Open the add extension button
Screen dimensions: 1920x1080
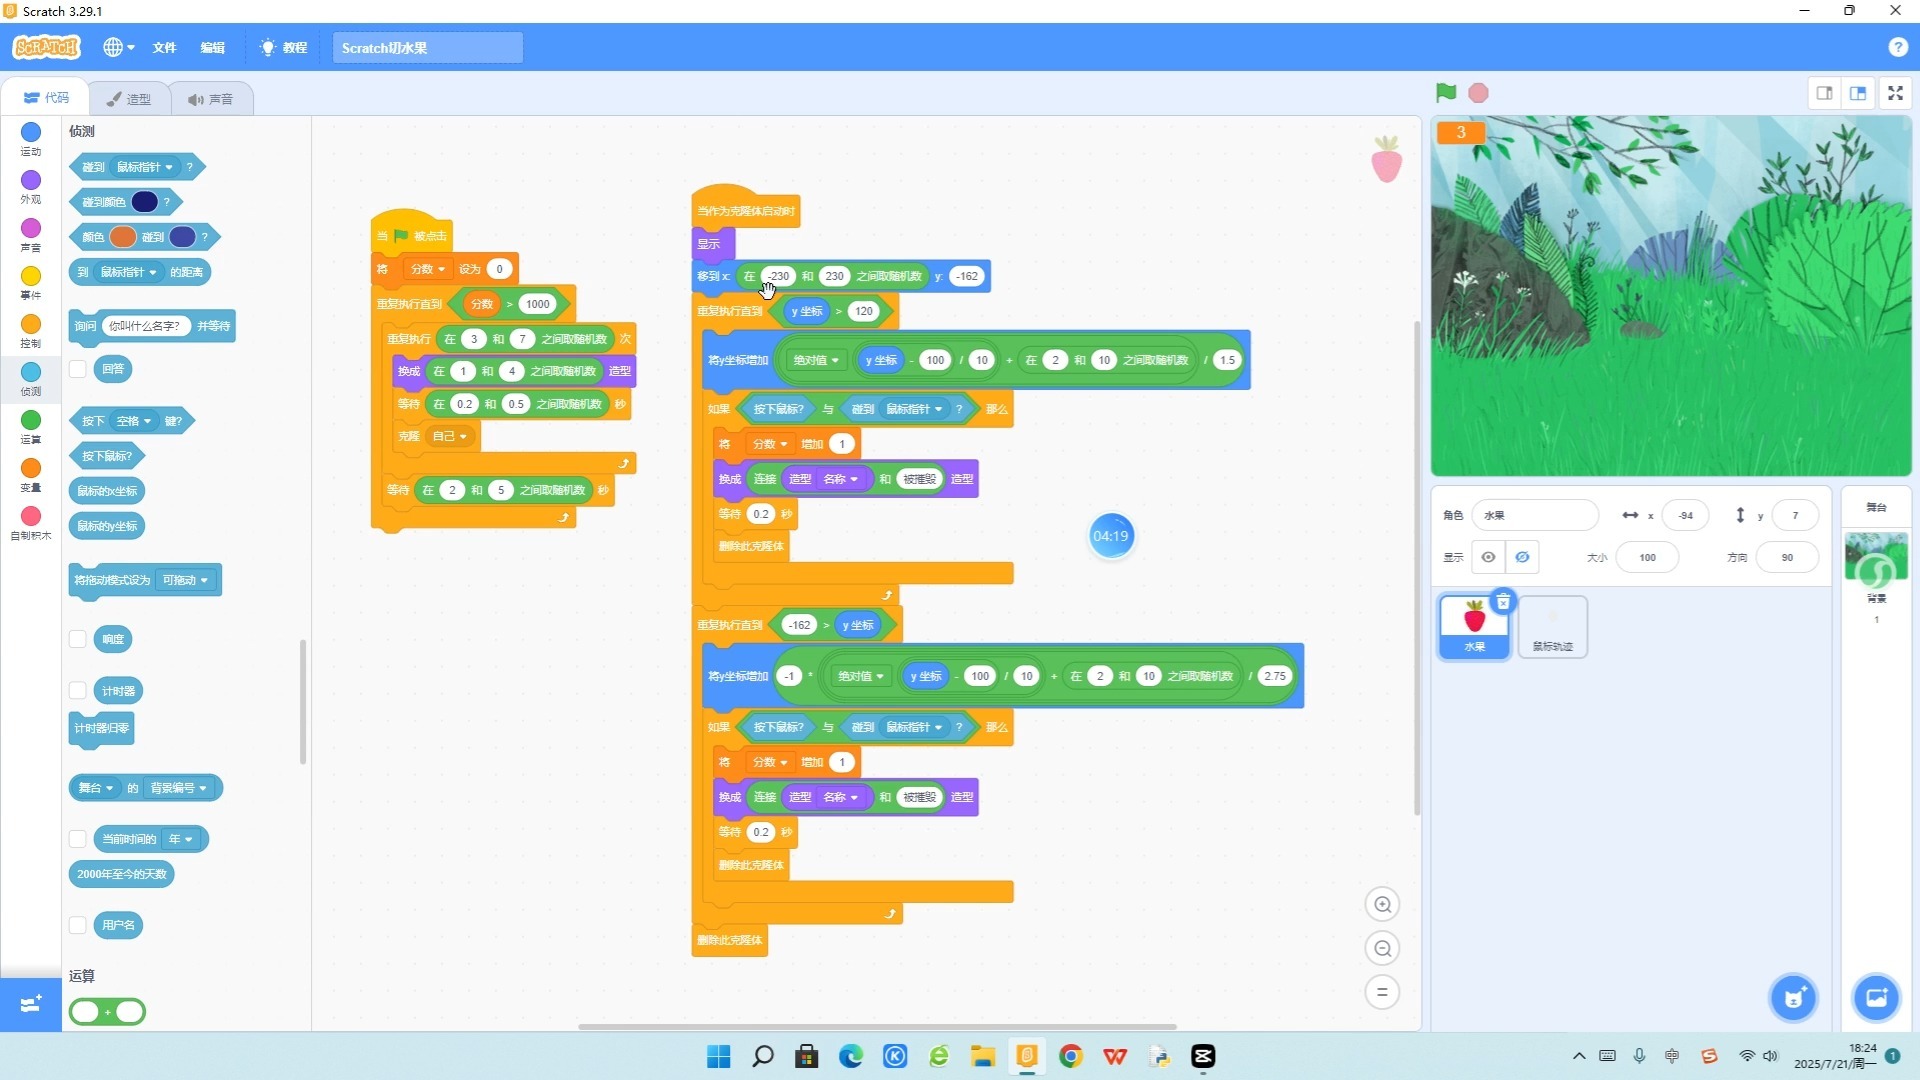30,1002
